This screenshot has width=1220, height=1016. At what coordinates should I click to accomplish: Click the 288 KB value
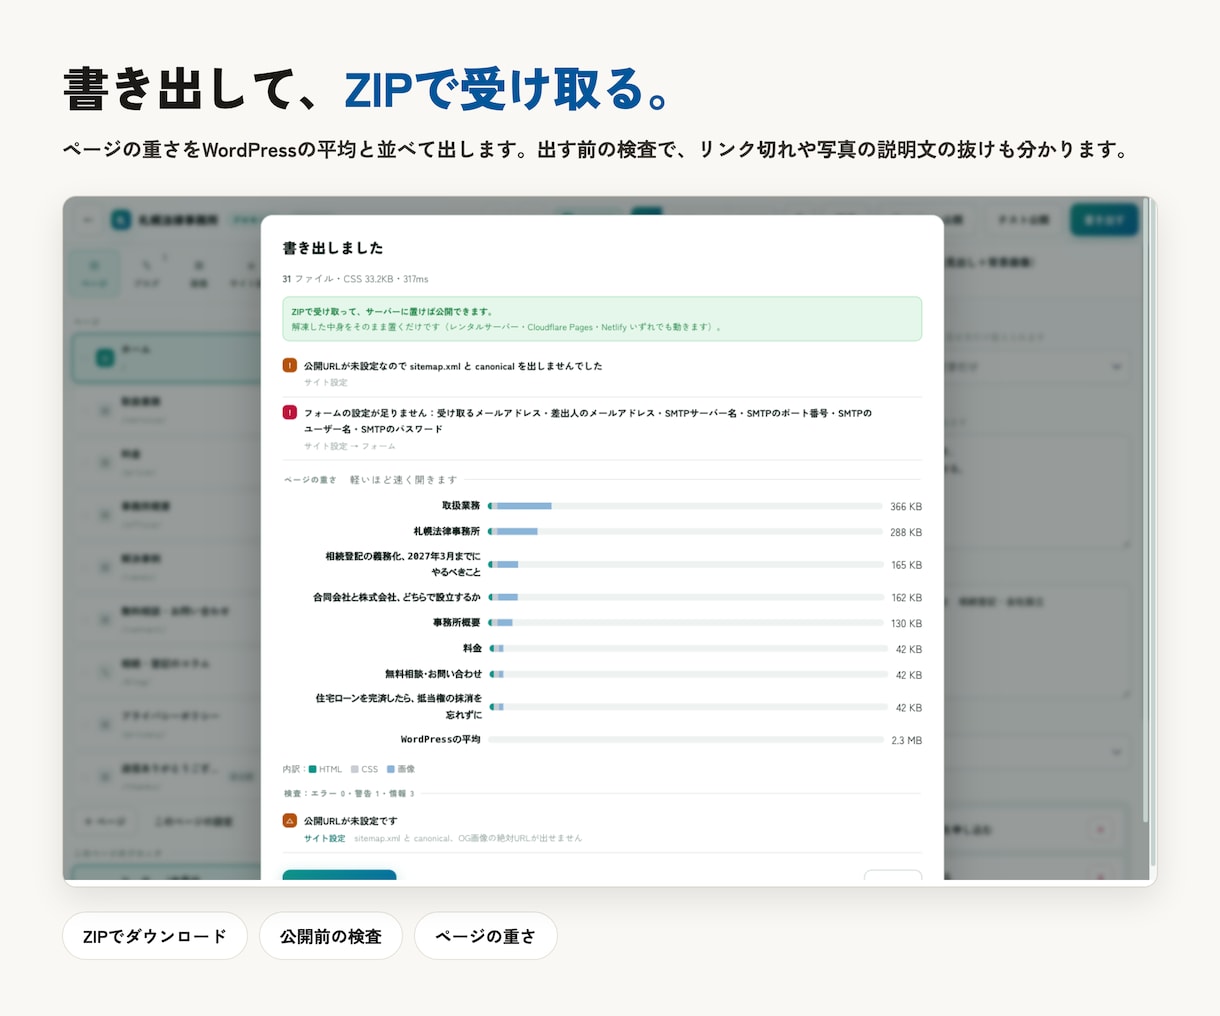906,533
